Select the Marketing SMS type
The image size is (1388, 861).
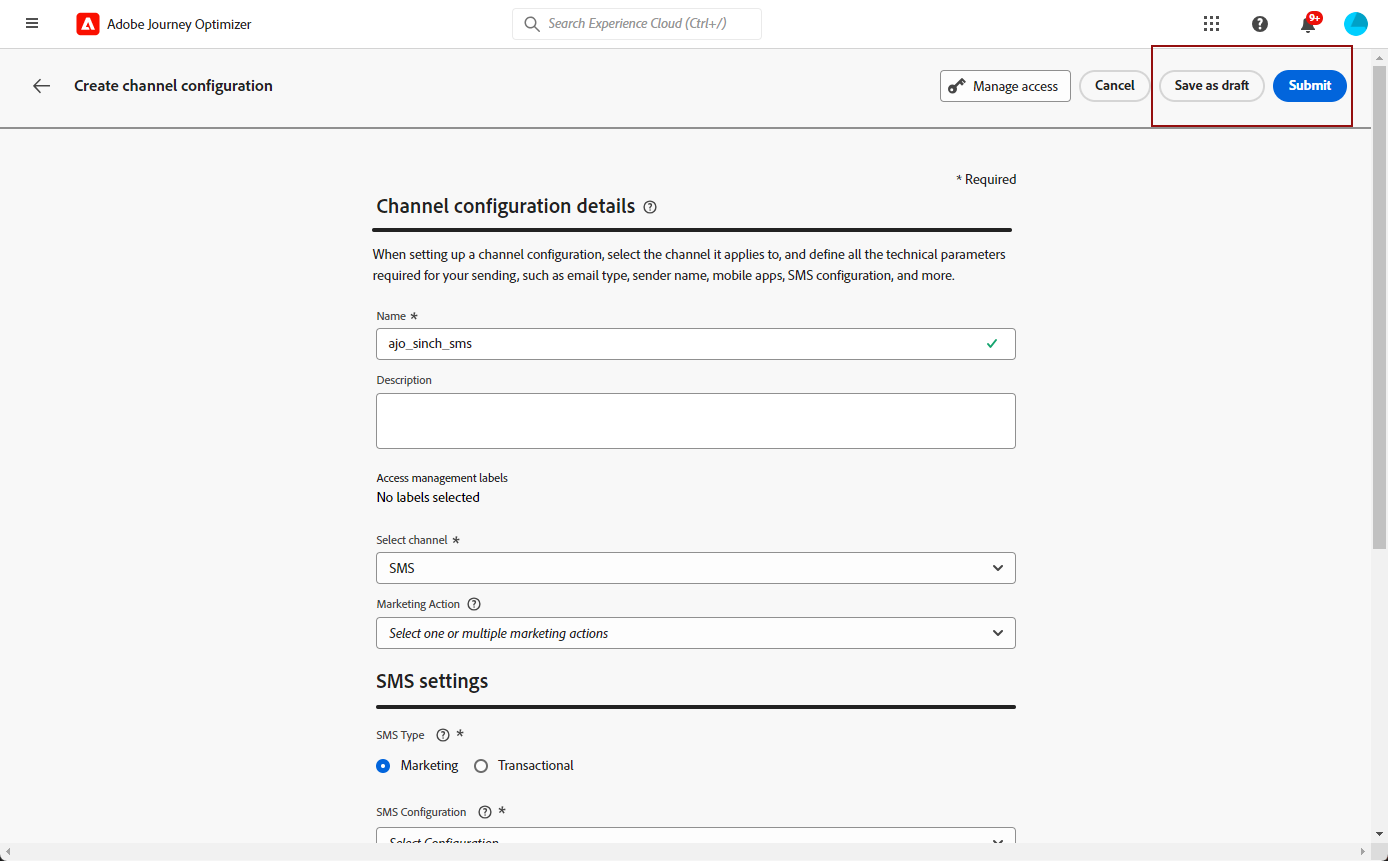(383, 766)
